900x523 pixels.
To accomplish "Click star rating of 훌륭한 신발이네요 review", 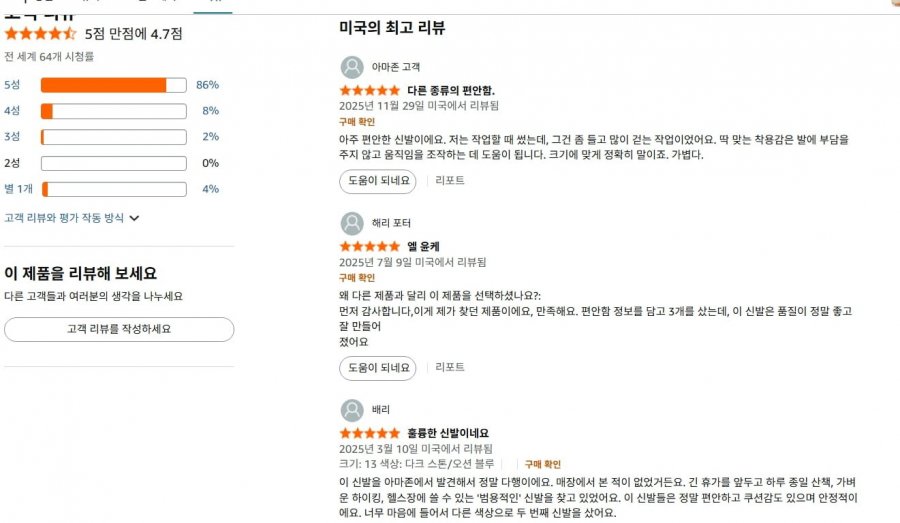I will tap(369, 433).
